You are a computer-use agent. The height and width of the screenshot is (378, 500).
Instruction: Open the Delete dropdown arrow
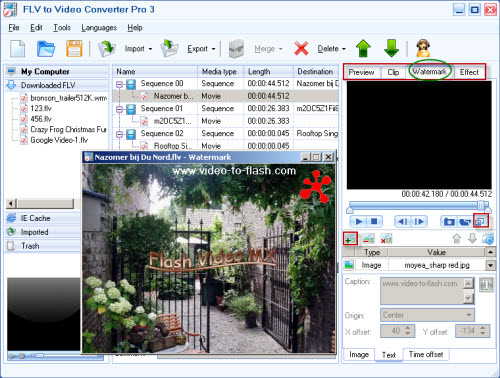tap(344, 49)
